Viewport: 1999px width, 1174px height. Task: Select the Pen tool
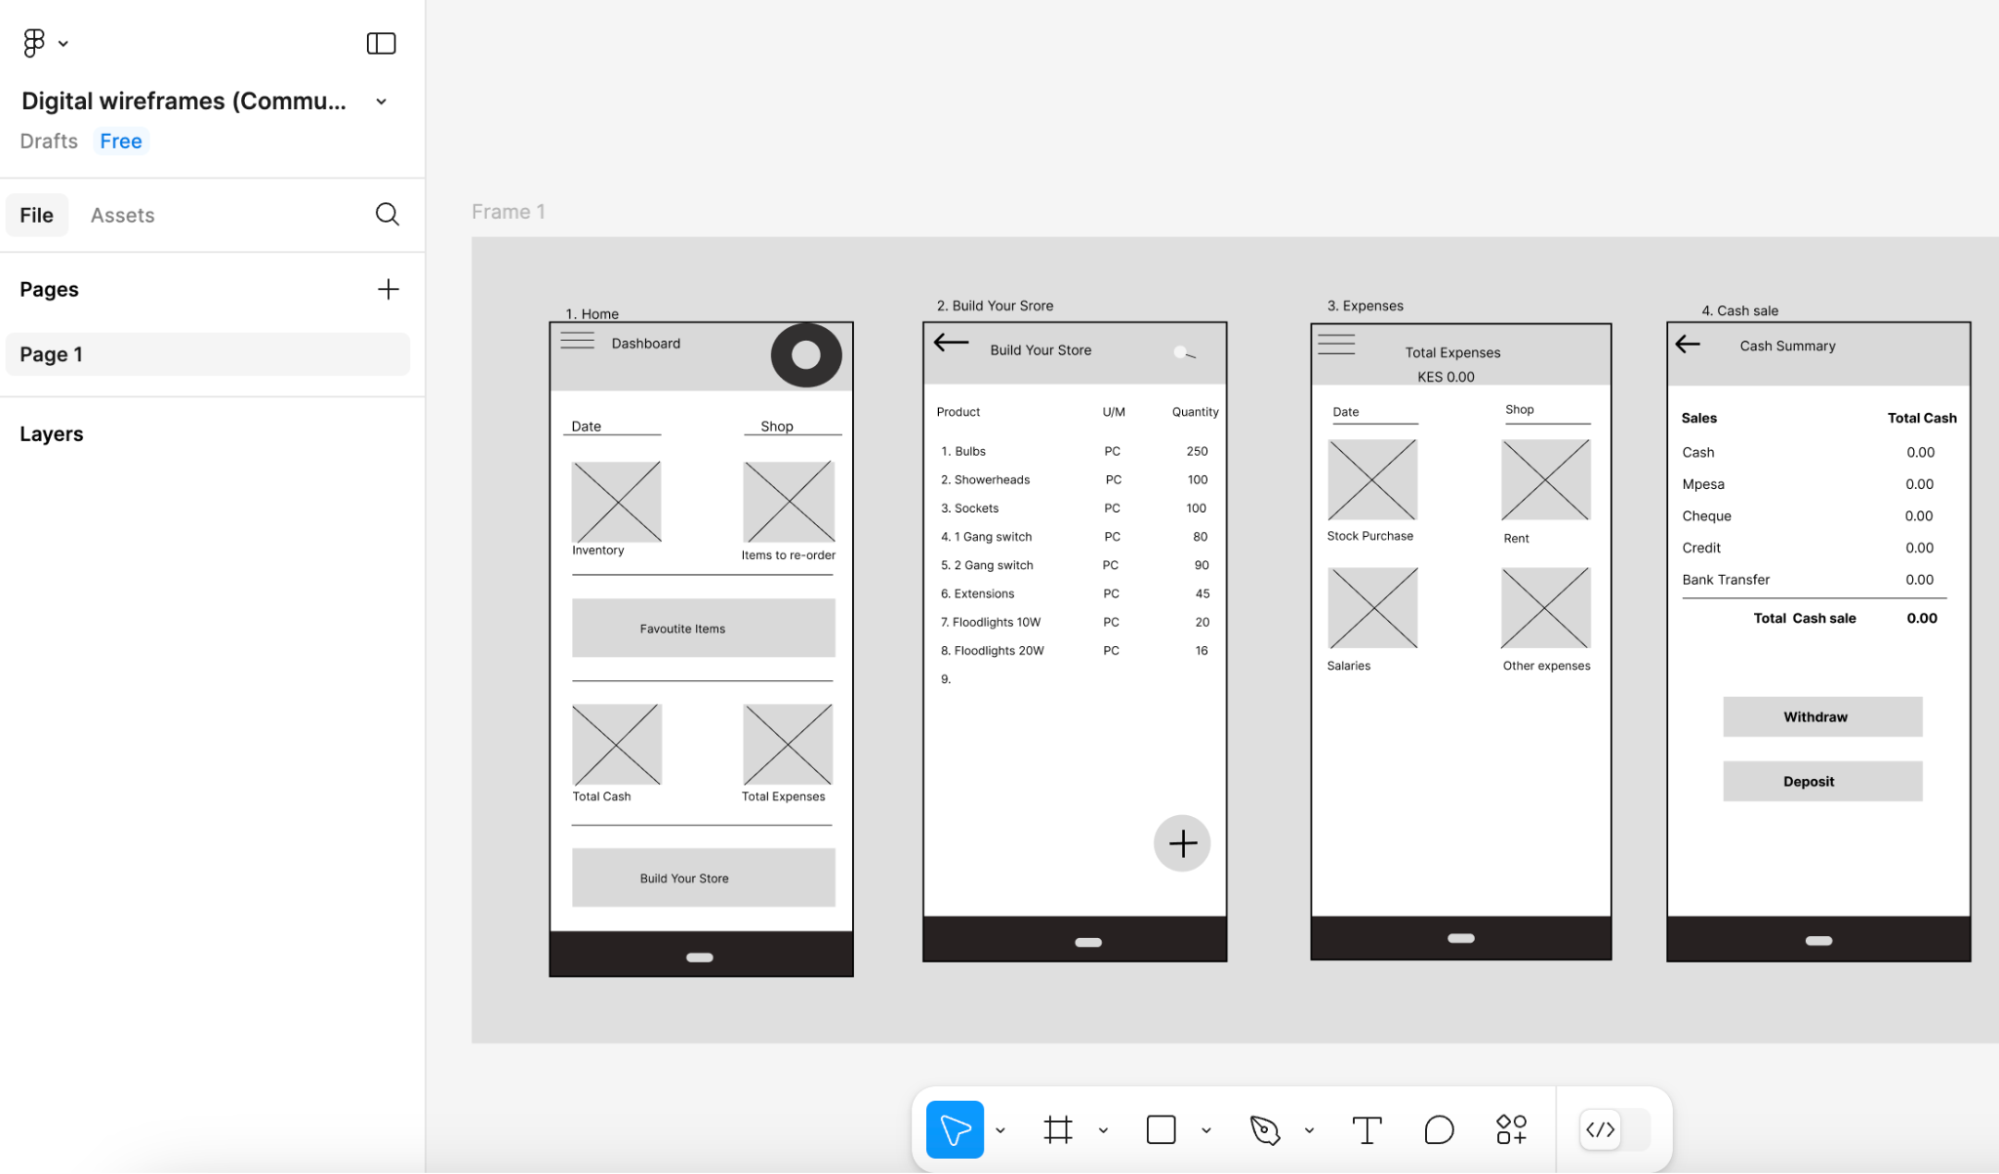click(x=1264, y=1130)
